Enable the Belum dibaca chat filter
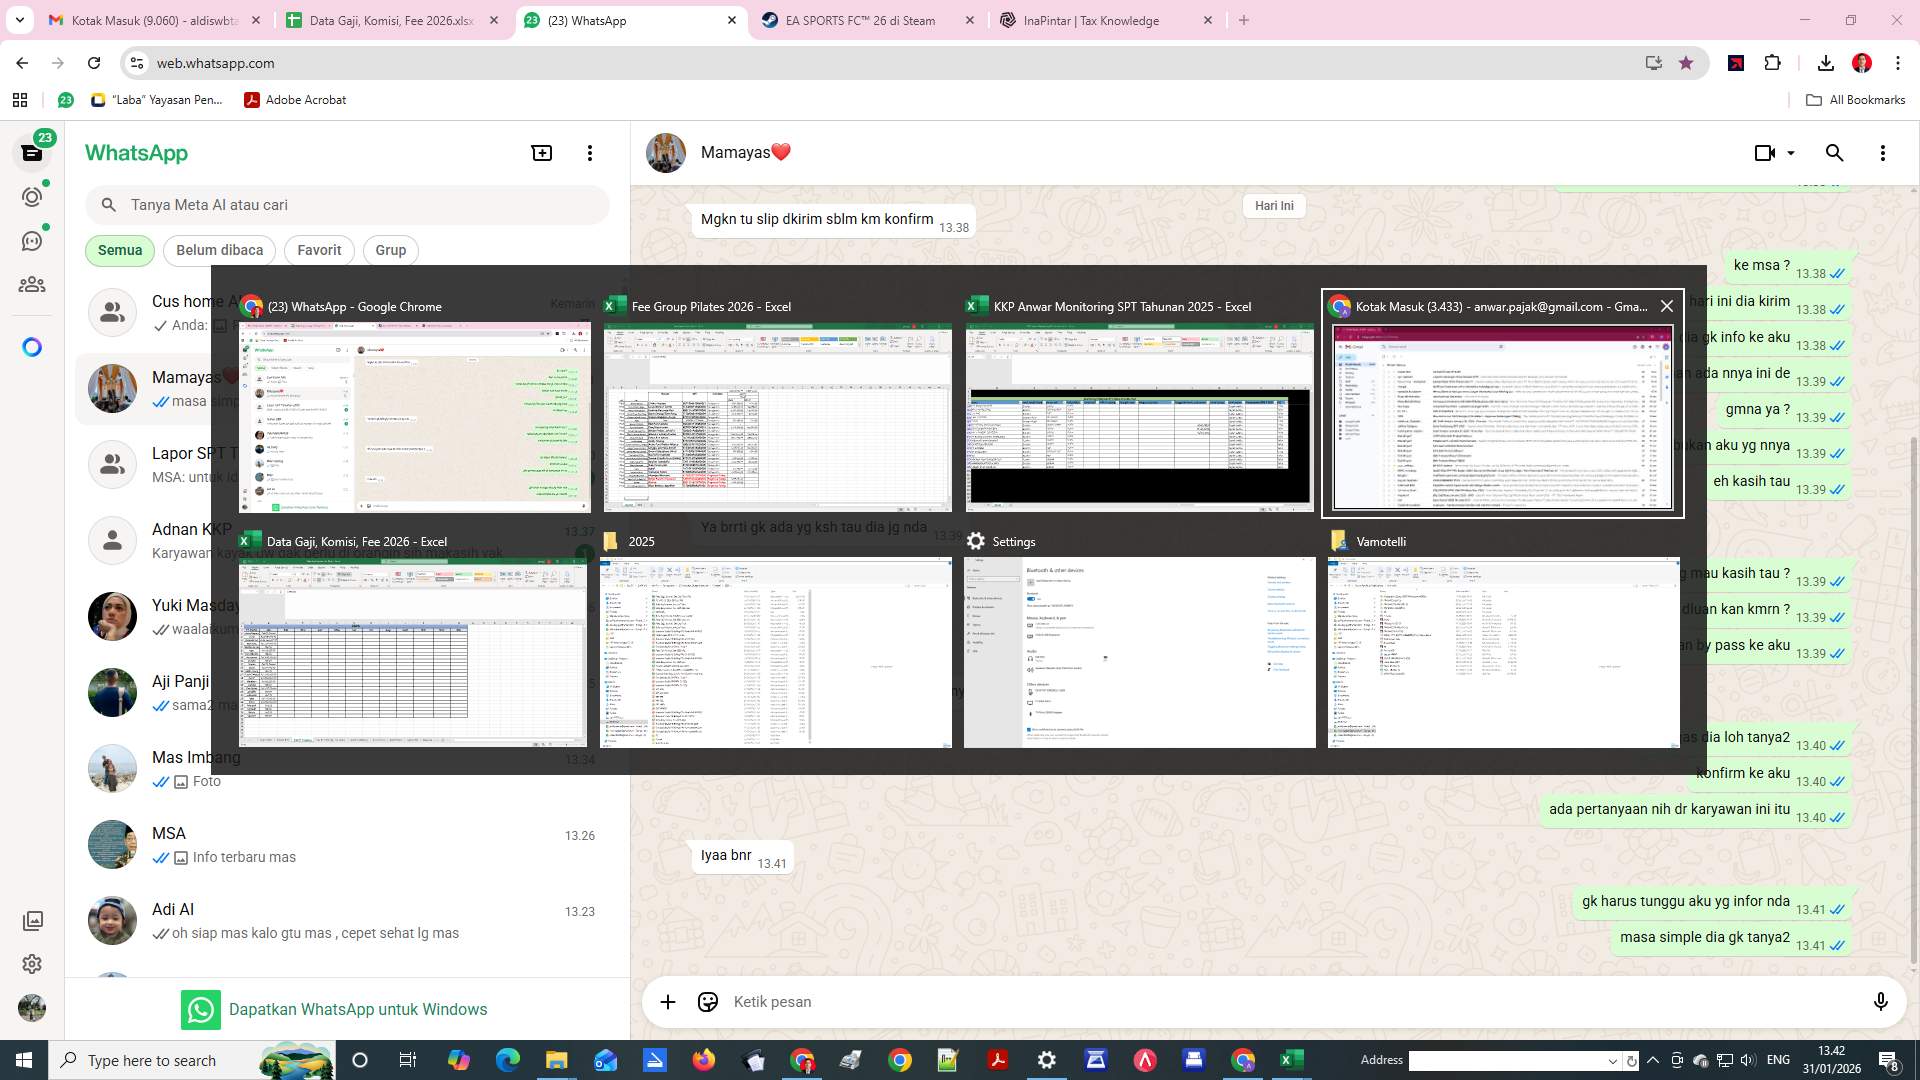 click(x=219, y=250)
